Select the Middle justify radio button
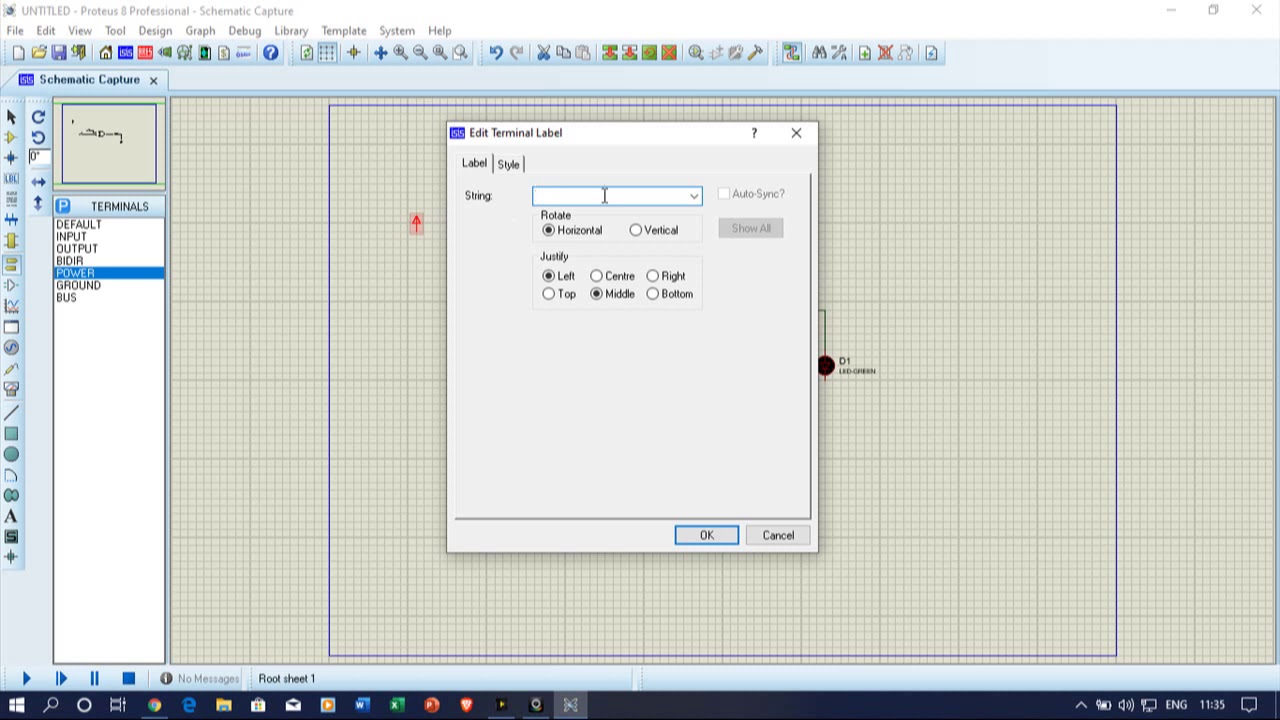 point(596,294)
